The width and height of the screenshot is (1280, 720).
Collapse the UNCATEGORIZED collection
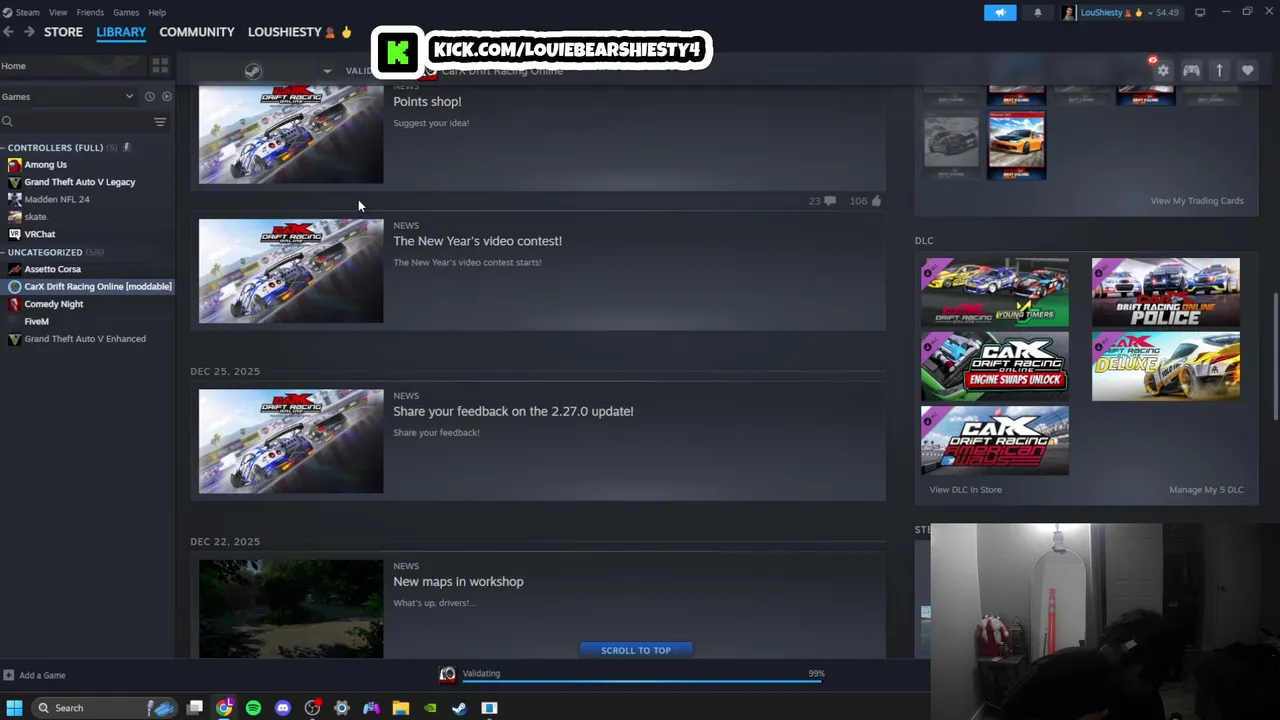[x=3, y=252]
